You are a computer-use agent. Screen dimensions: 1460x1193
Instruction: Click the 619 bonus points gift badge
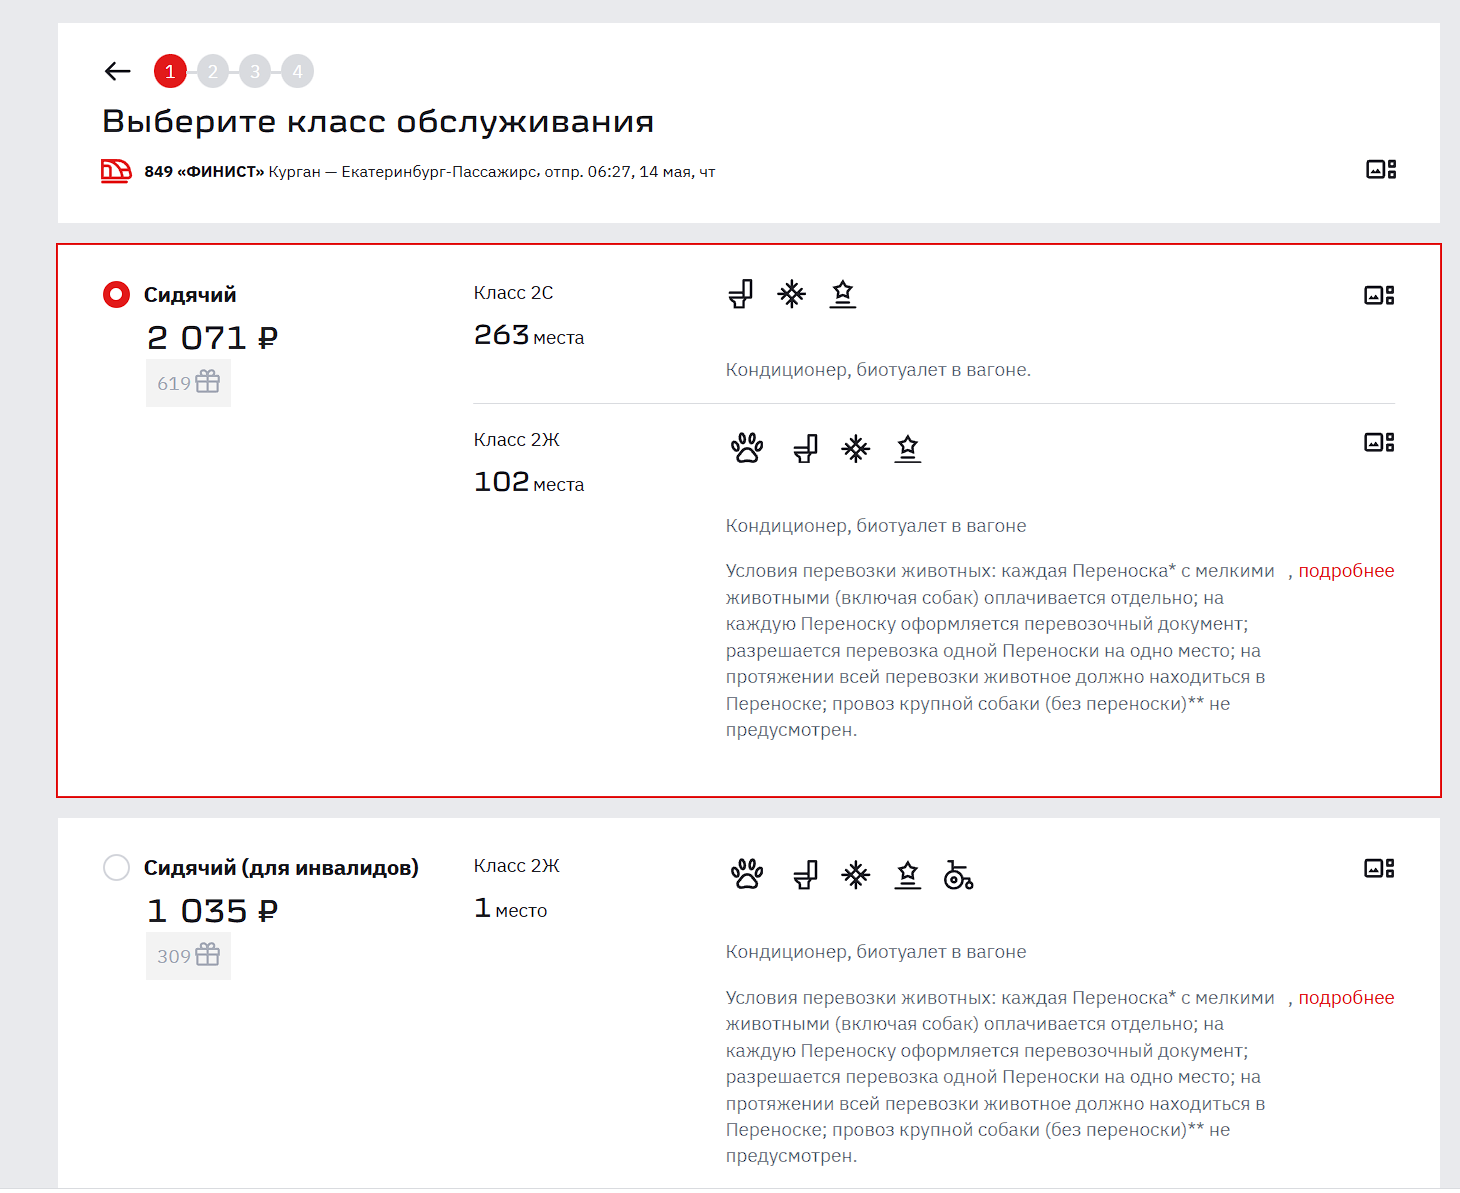(x=188, y=383)
